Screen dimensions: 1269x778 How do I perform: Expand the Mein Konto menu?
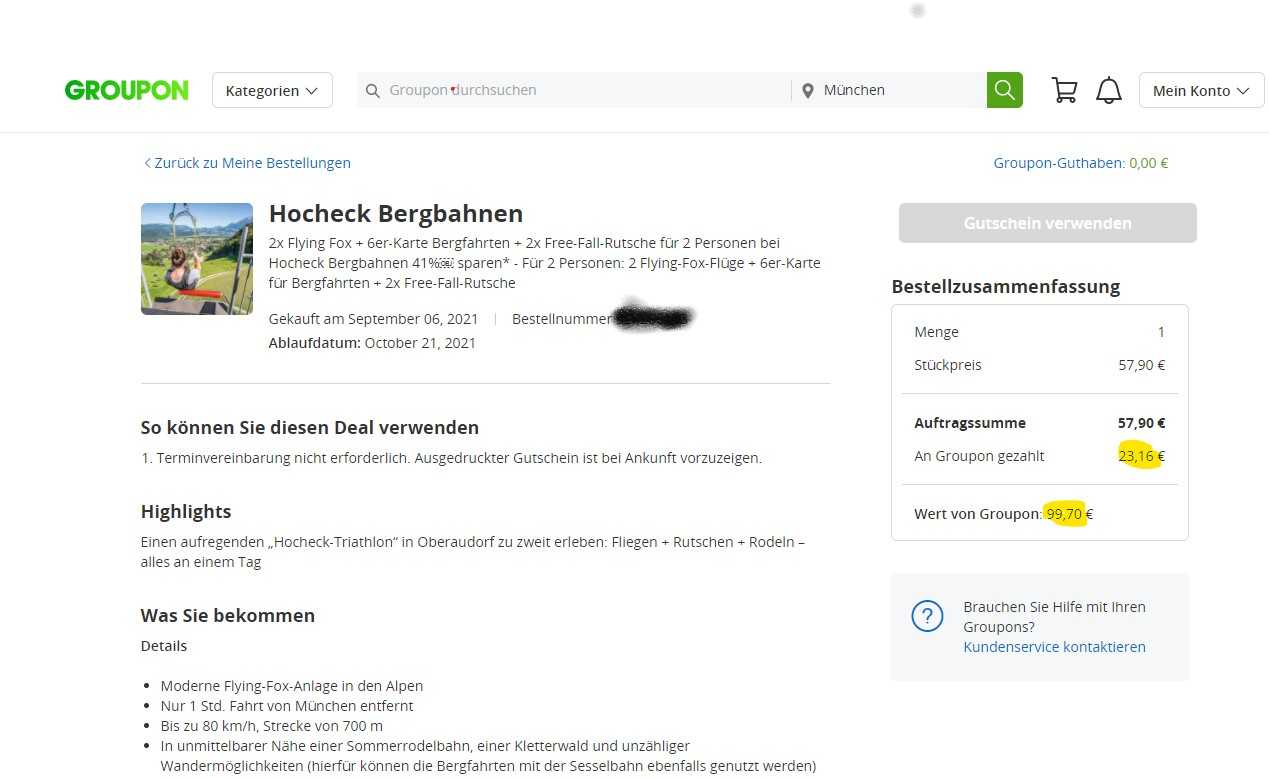1201,90
